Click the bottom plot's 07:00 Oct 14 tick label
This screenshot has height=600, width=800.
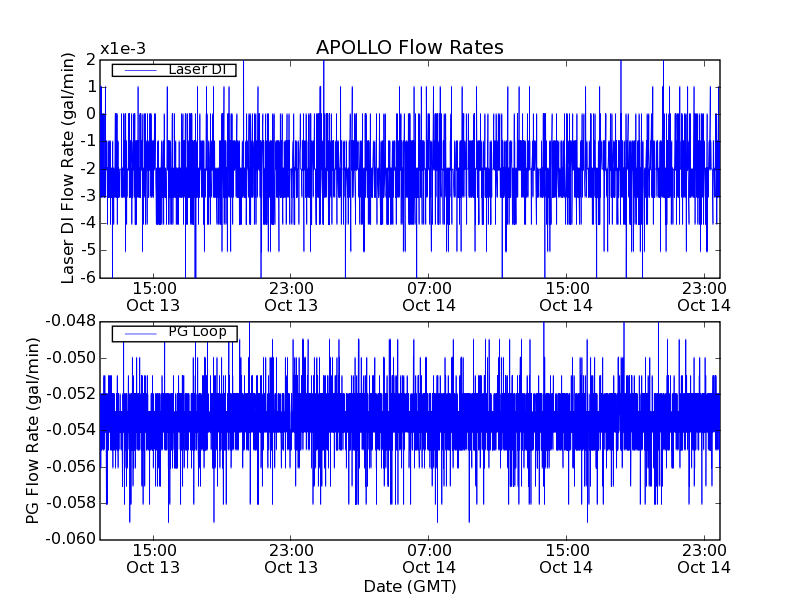(x=429, y=559)
